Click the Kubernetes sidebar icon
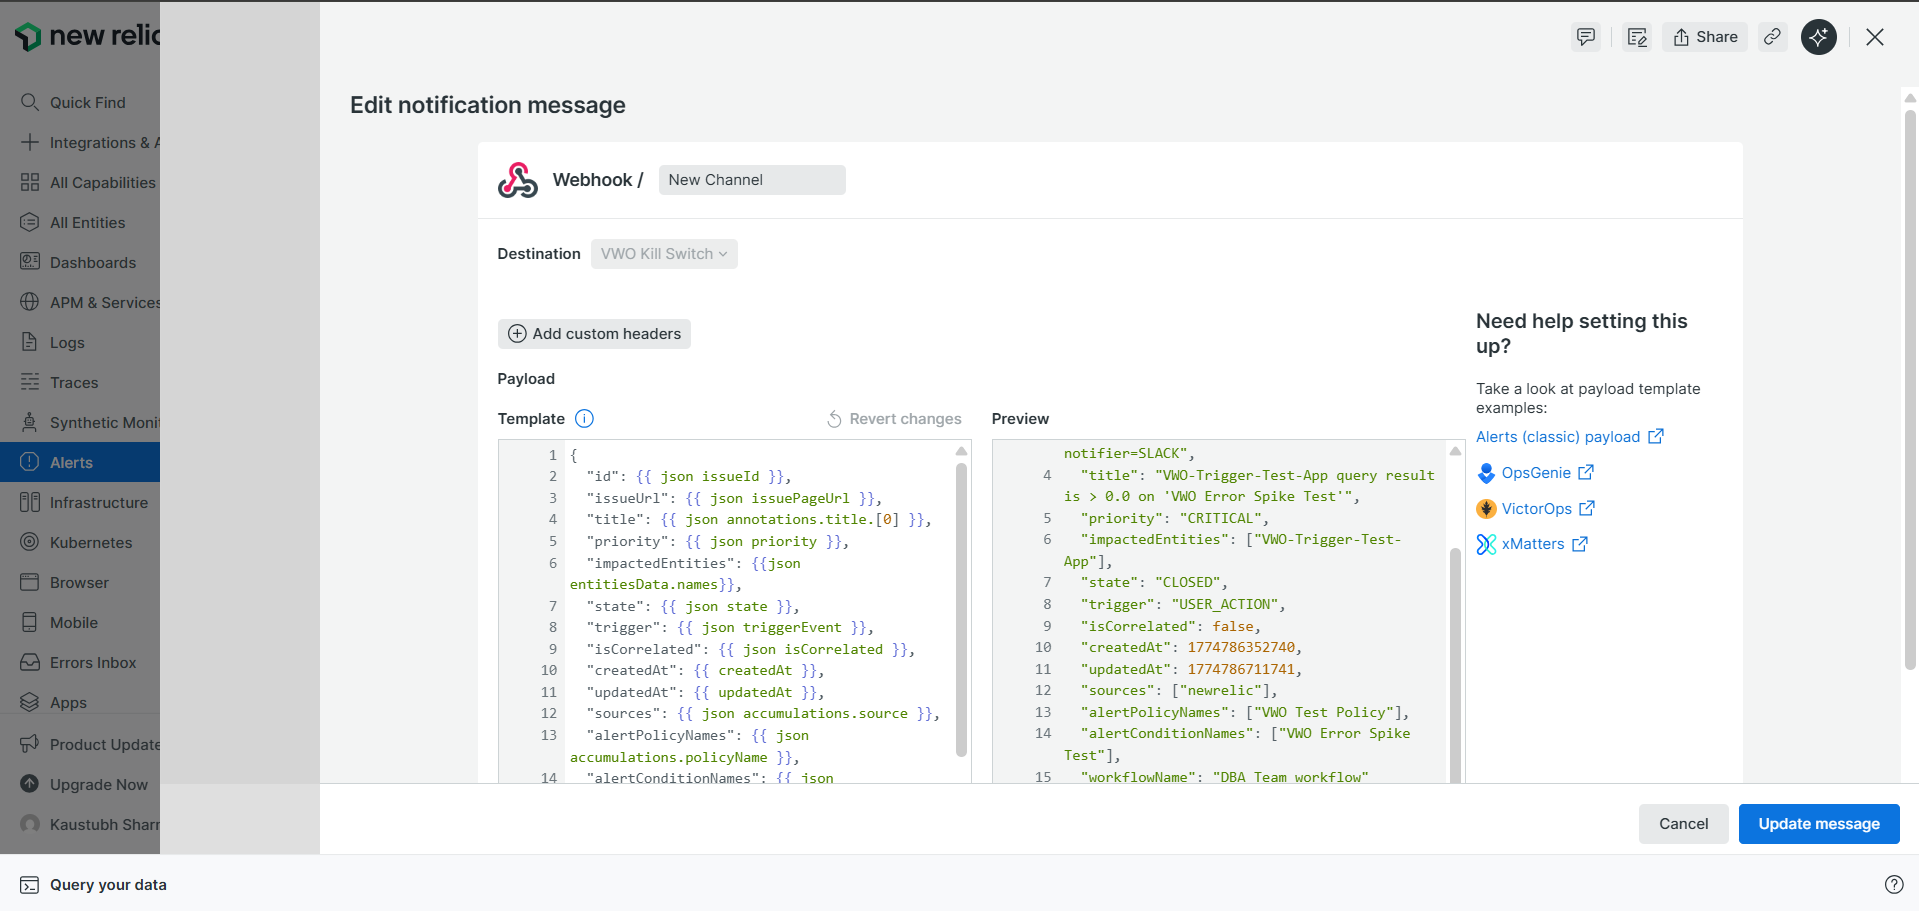Screen dimensions: 1919x911 [x=30, y=542]
